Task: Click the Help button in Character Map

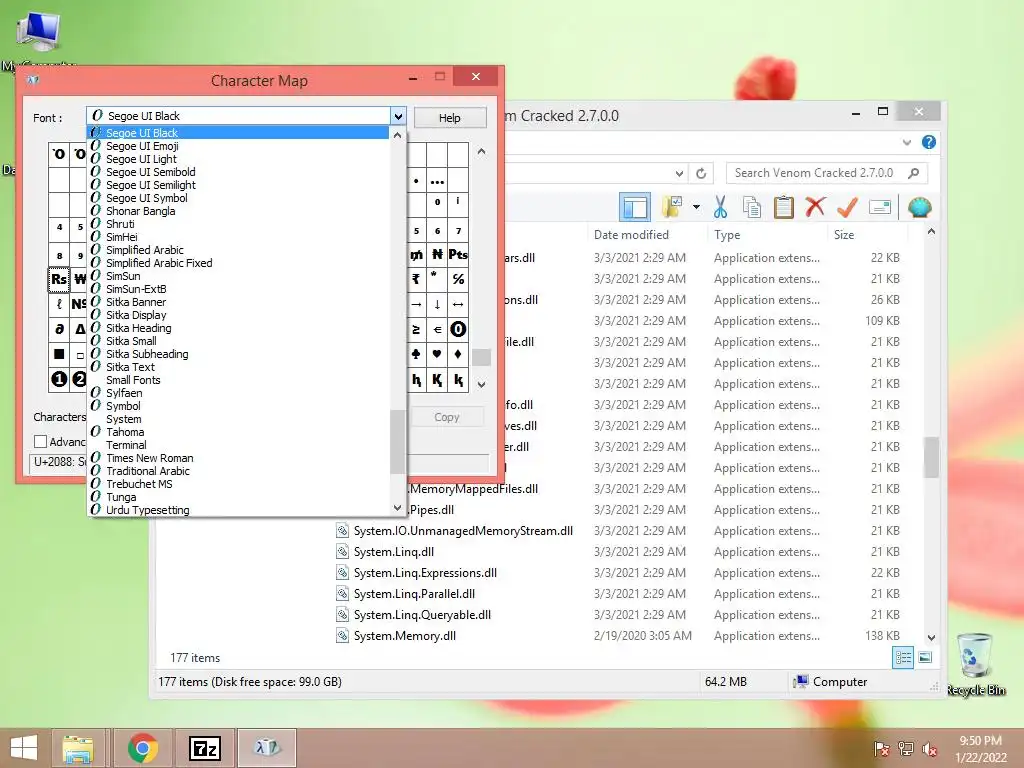Action: click(x=450, y=118)
